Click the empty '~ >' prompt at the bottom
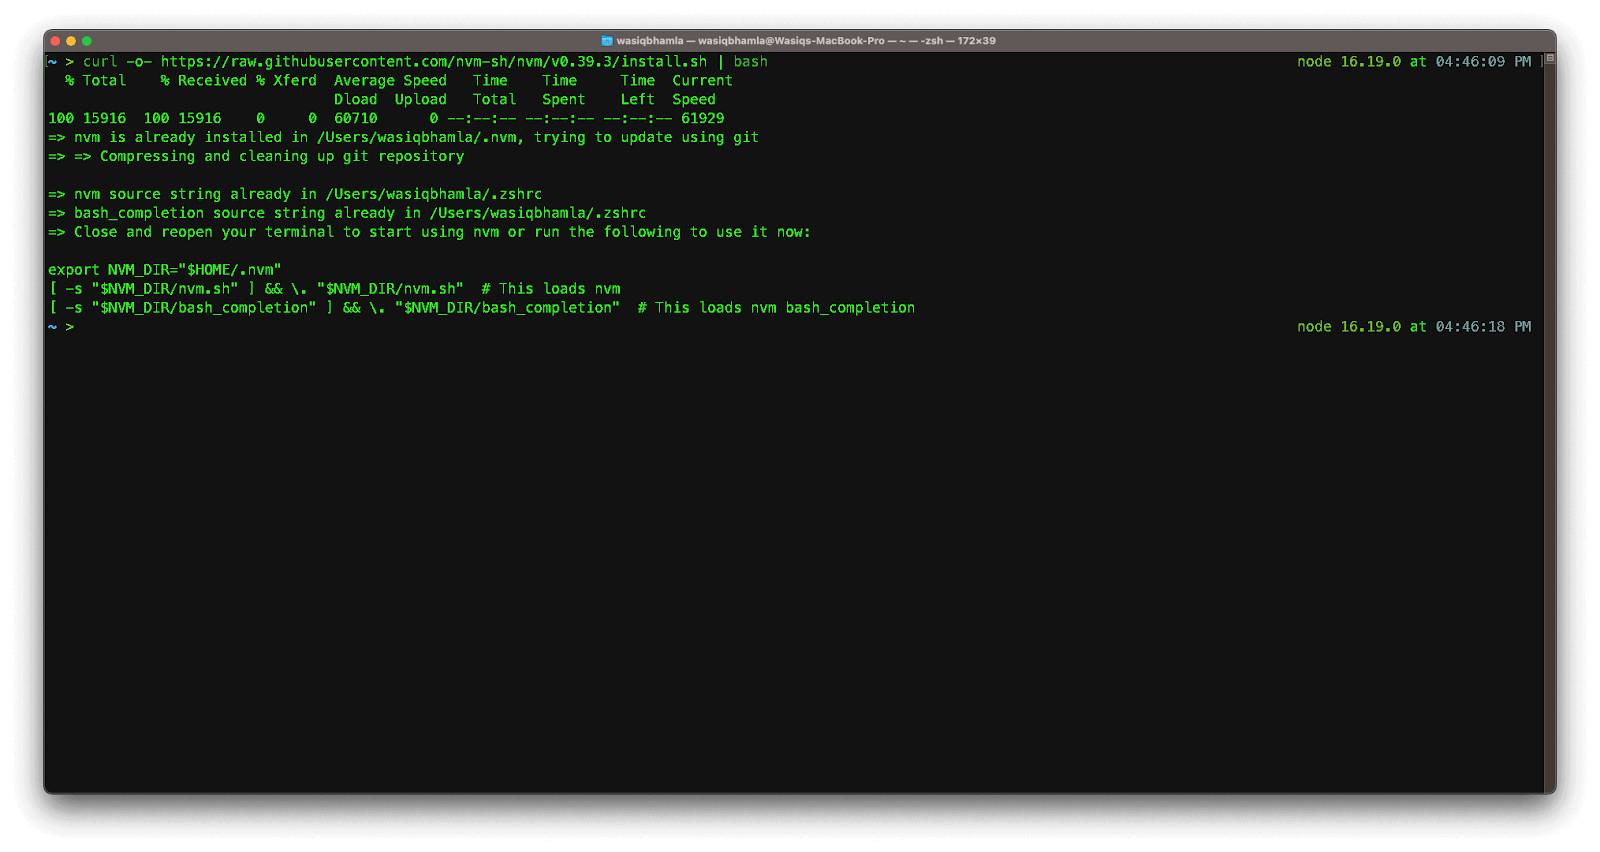1600x852 pixels. pos(61,327)
